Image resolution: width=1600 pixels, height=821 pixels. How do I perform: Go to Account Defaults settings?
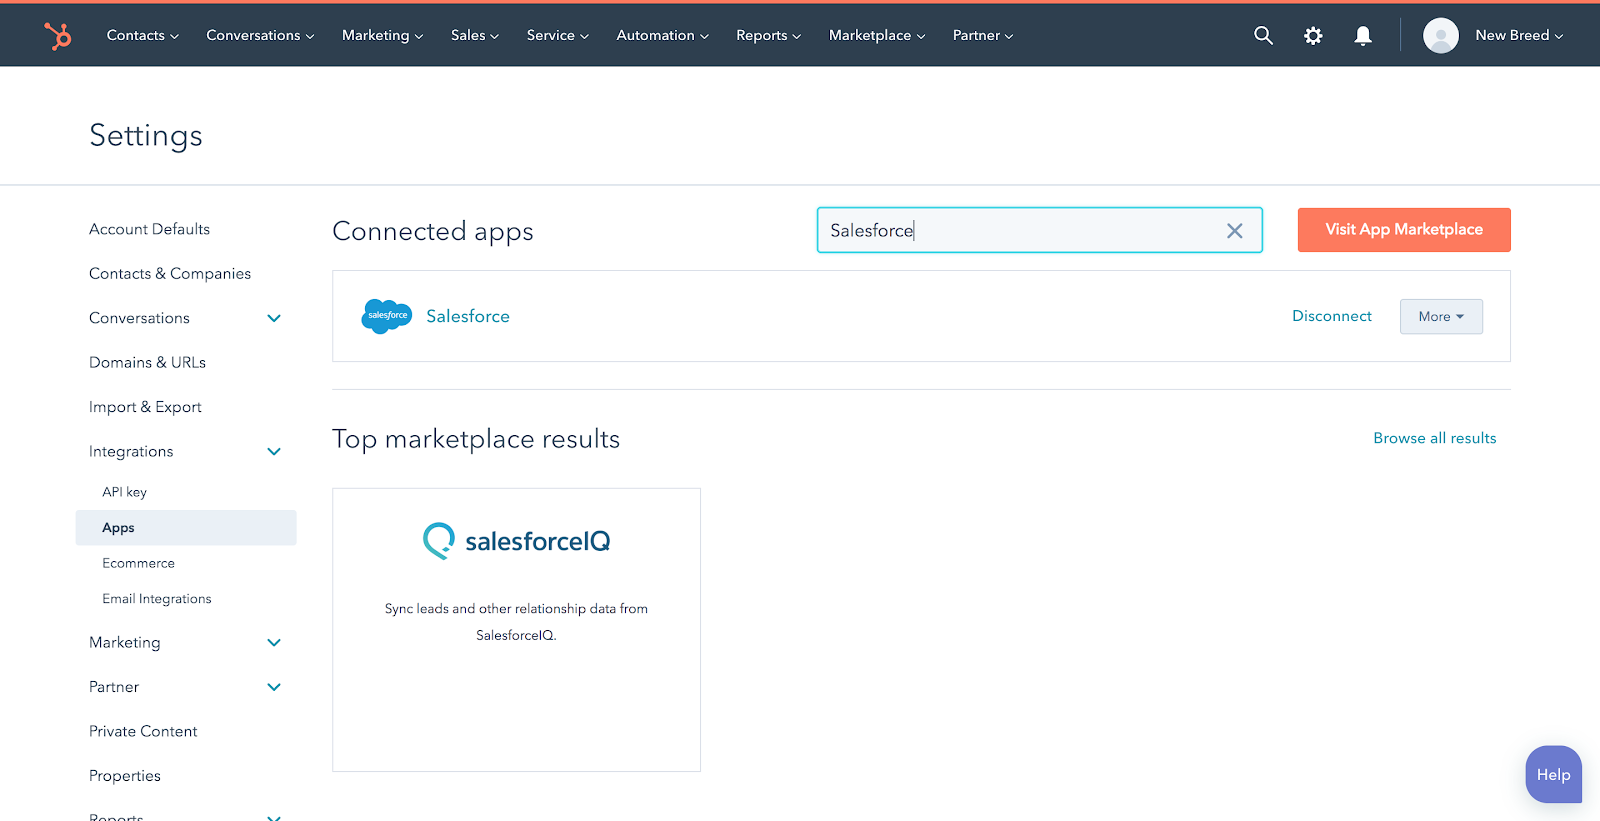pyautogui.click(x=149, y=229)
